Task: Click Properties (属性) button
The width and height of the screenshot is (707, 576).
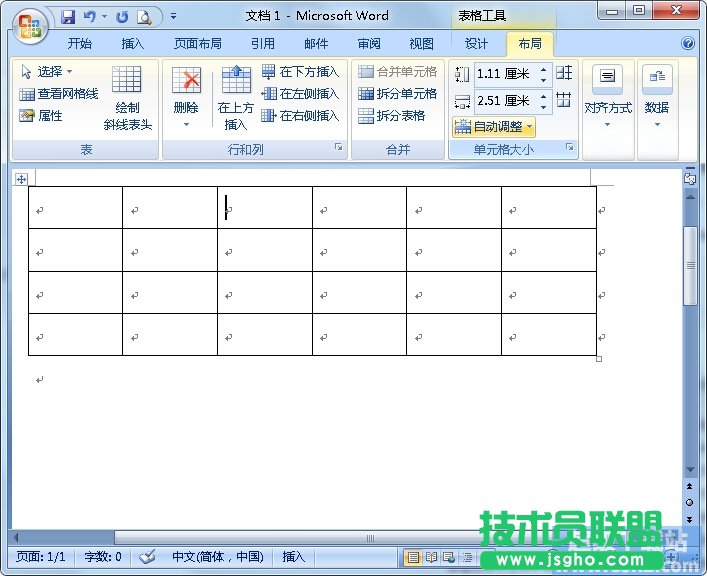Action: coord(42,116)
